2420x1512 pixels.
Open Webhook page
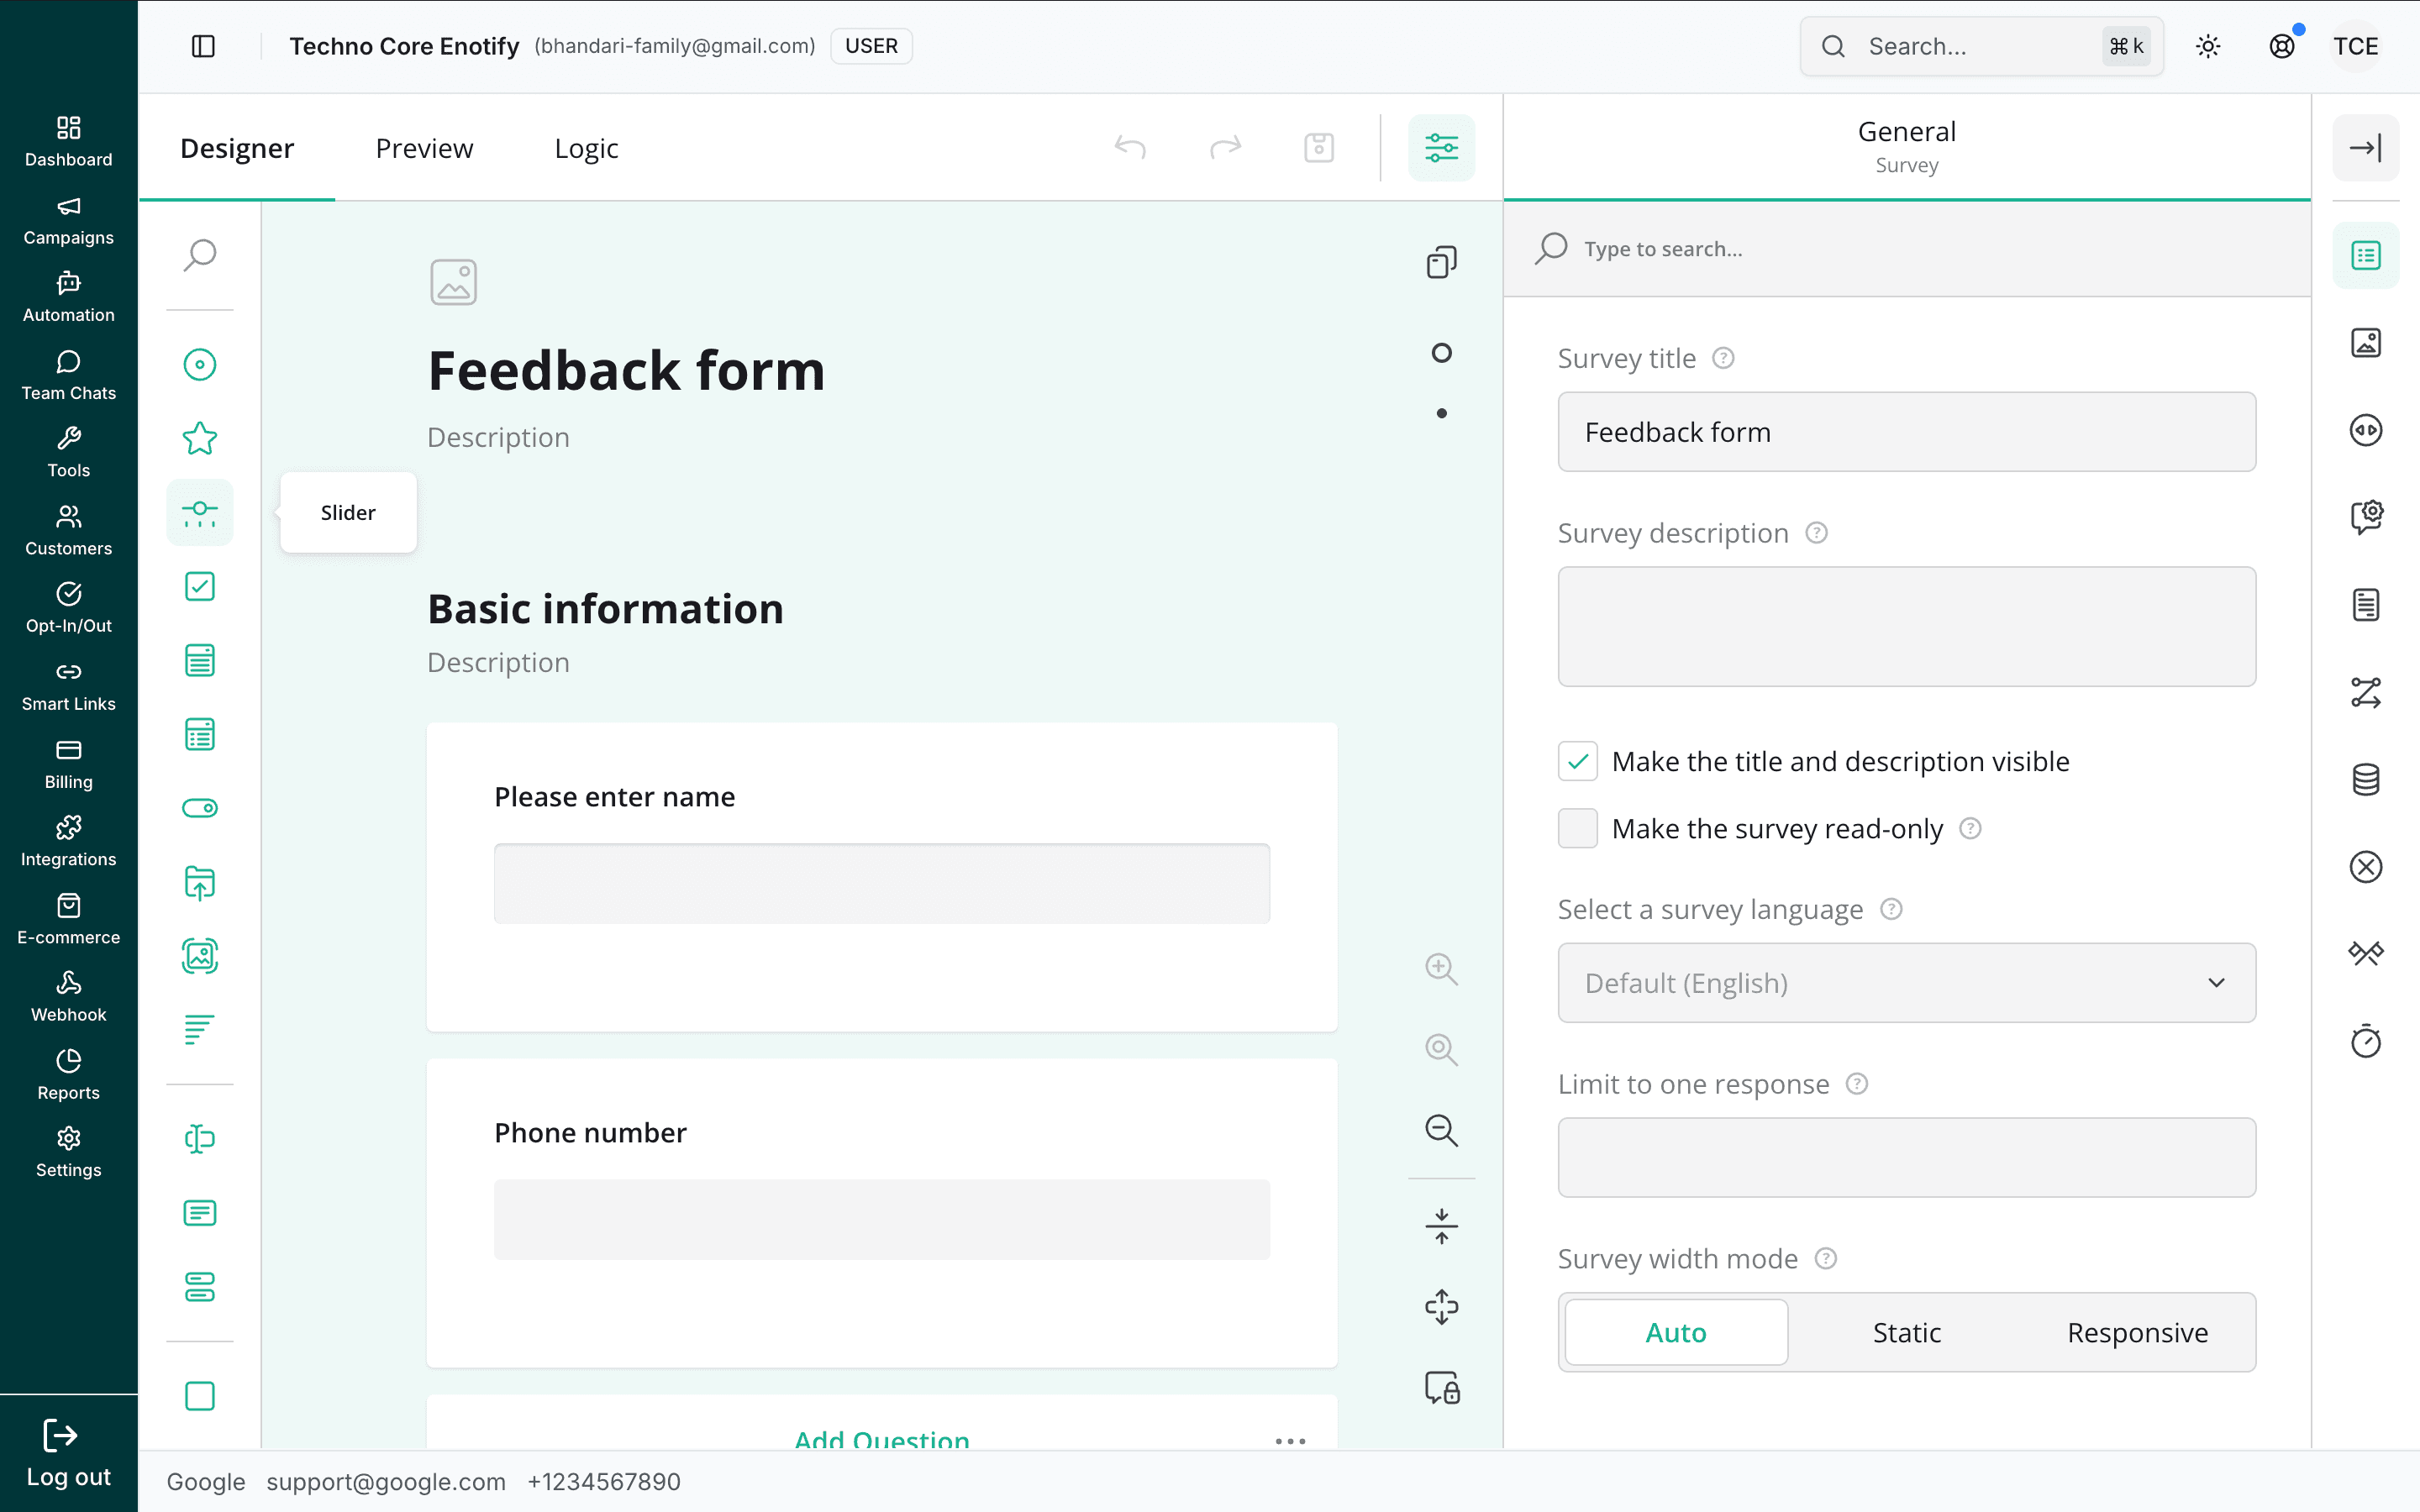point(68,996)
